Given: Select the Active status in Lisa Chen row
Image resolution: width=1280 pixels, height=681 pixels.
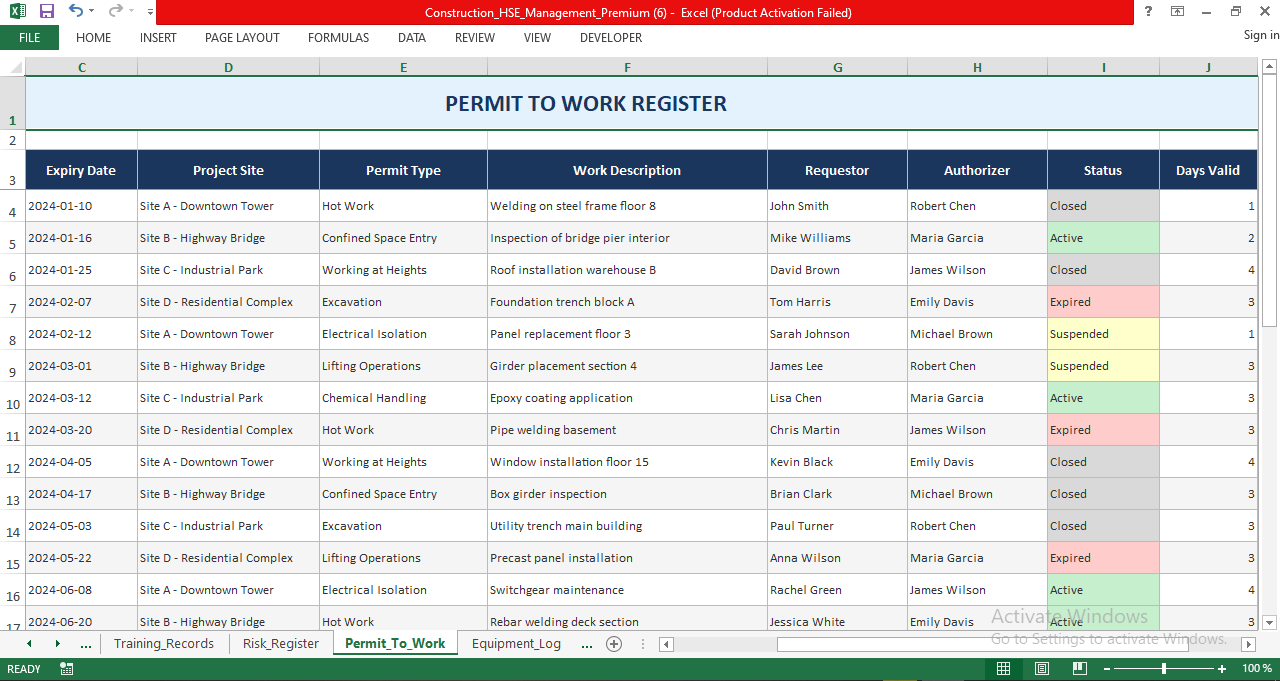Looking at the screenshot, I should [1103, 398].
